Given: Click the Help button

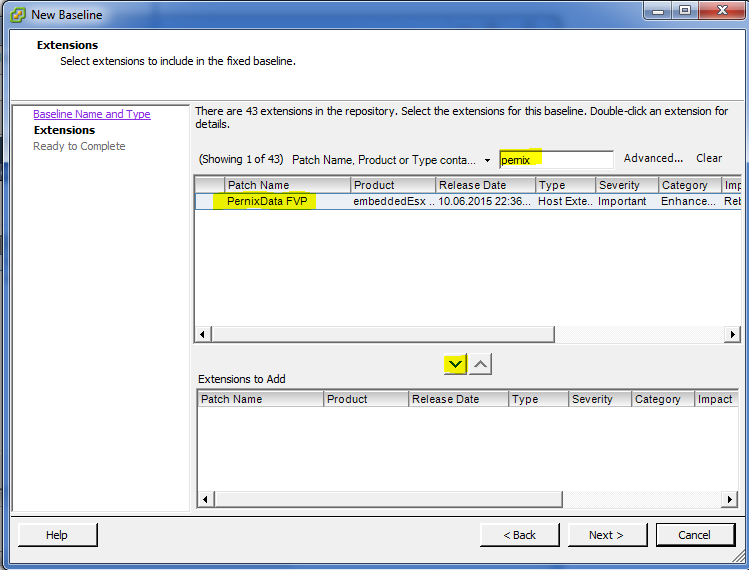Looking at the screenshot, I should [57, 535].
